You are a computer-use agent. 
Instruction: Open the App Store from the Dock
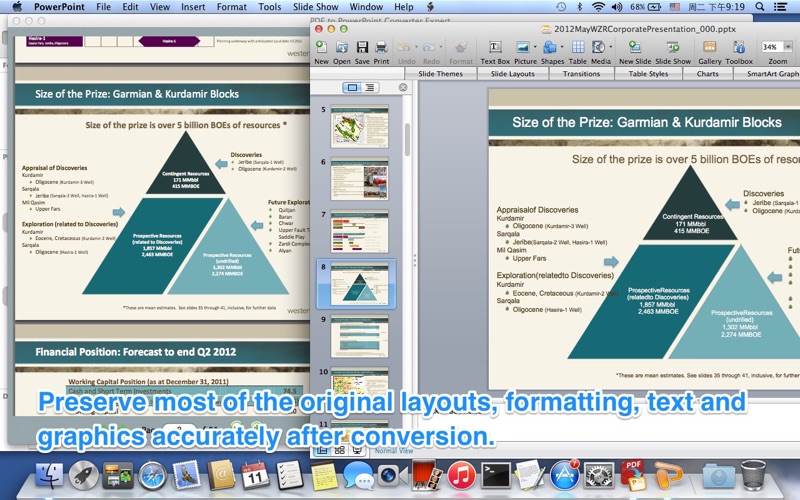(x=564, y=474)
